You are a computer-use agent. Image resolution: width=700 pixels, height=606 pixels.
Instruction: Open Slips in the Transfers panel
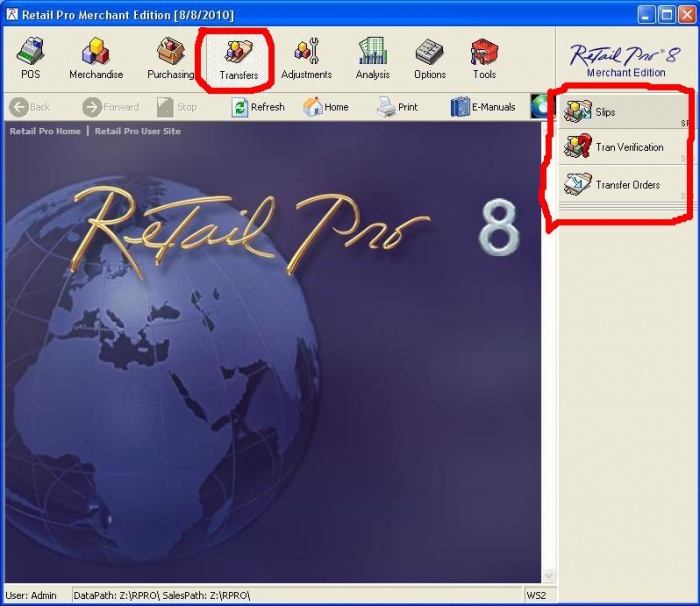623,112
